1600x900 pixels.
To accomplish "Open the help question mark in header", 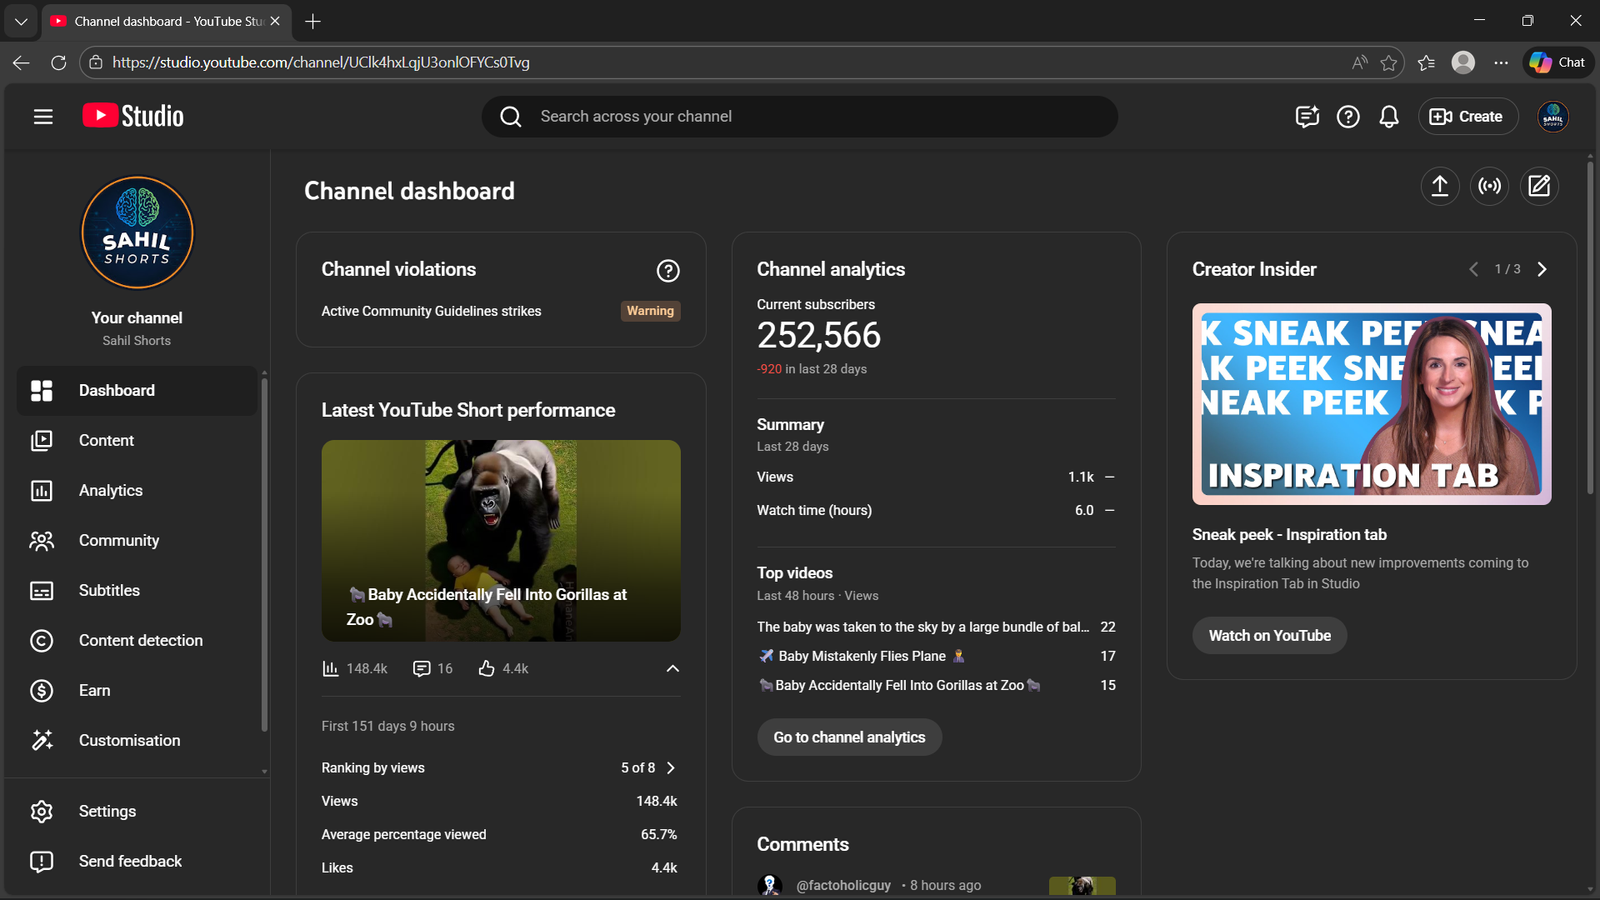I will 1348,117.
